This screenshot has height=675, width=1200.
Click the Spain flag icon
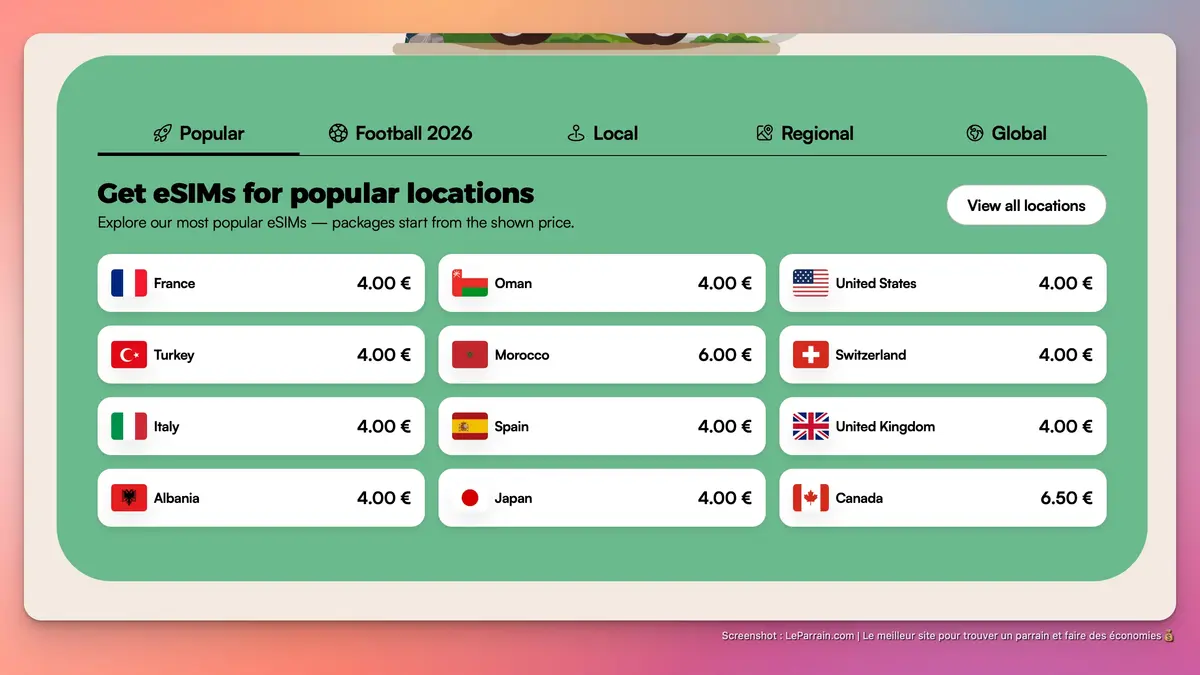[470, 426]
